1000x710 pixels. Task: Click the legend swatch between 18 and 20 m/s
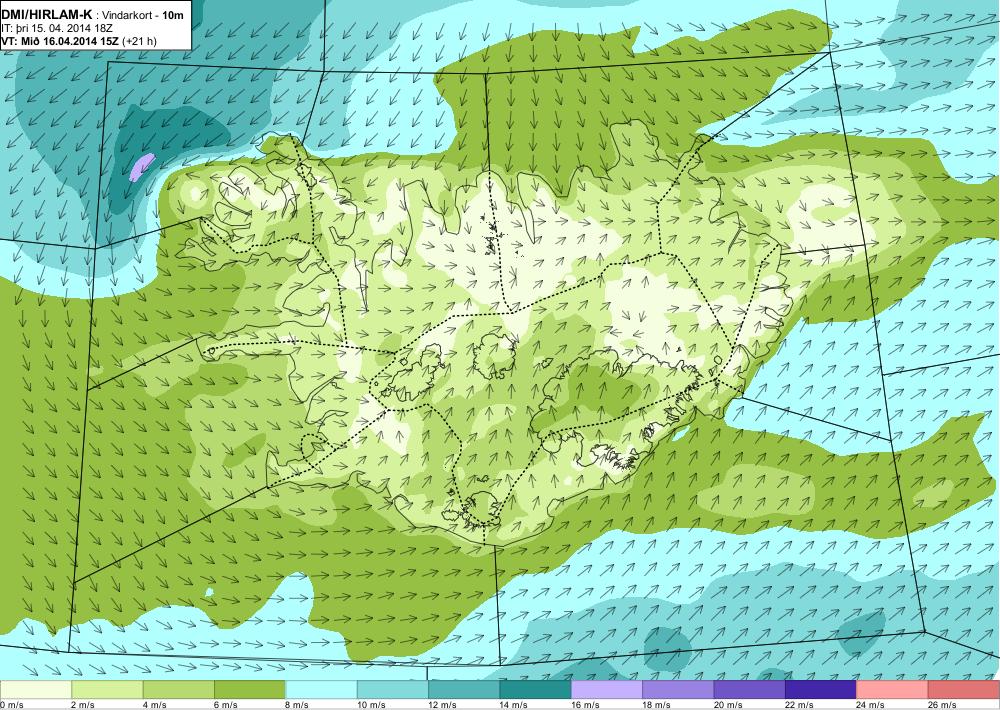(x=679, y=690)
